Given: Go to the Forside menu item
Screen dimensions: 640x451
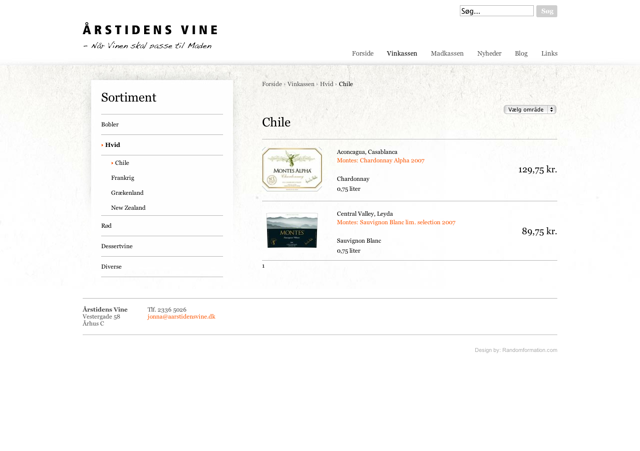Looking at the screenshot, I should [362, 53].
